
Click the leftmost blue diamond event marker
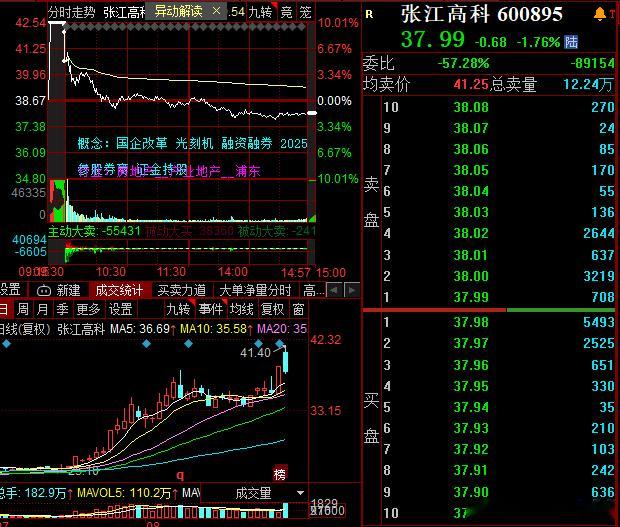6,344
